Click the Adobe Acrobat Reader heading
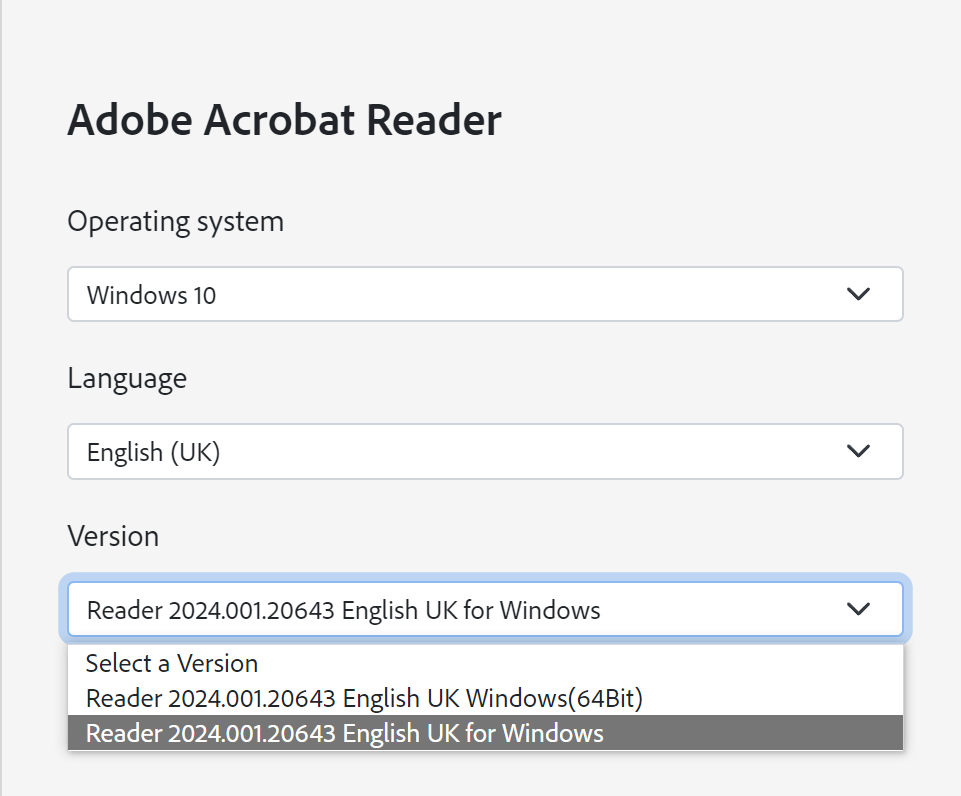Image resolution: width=961 pixels, height=796 pixels. pos(283,119)
